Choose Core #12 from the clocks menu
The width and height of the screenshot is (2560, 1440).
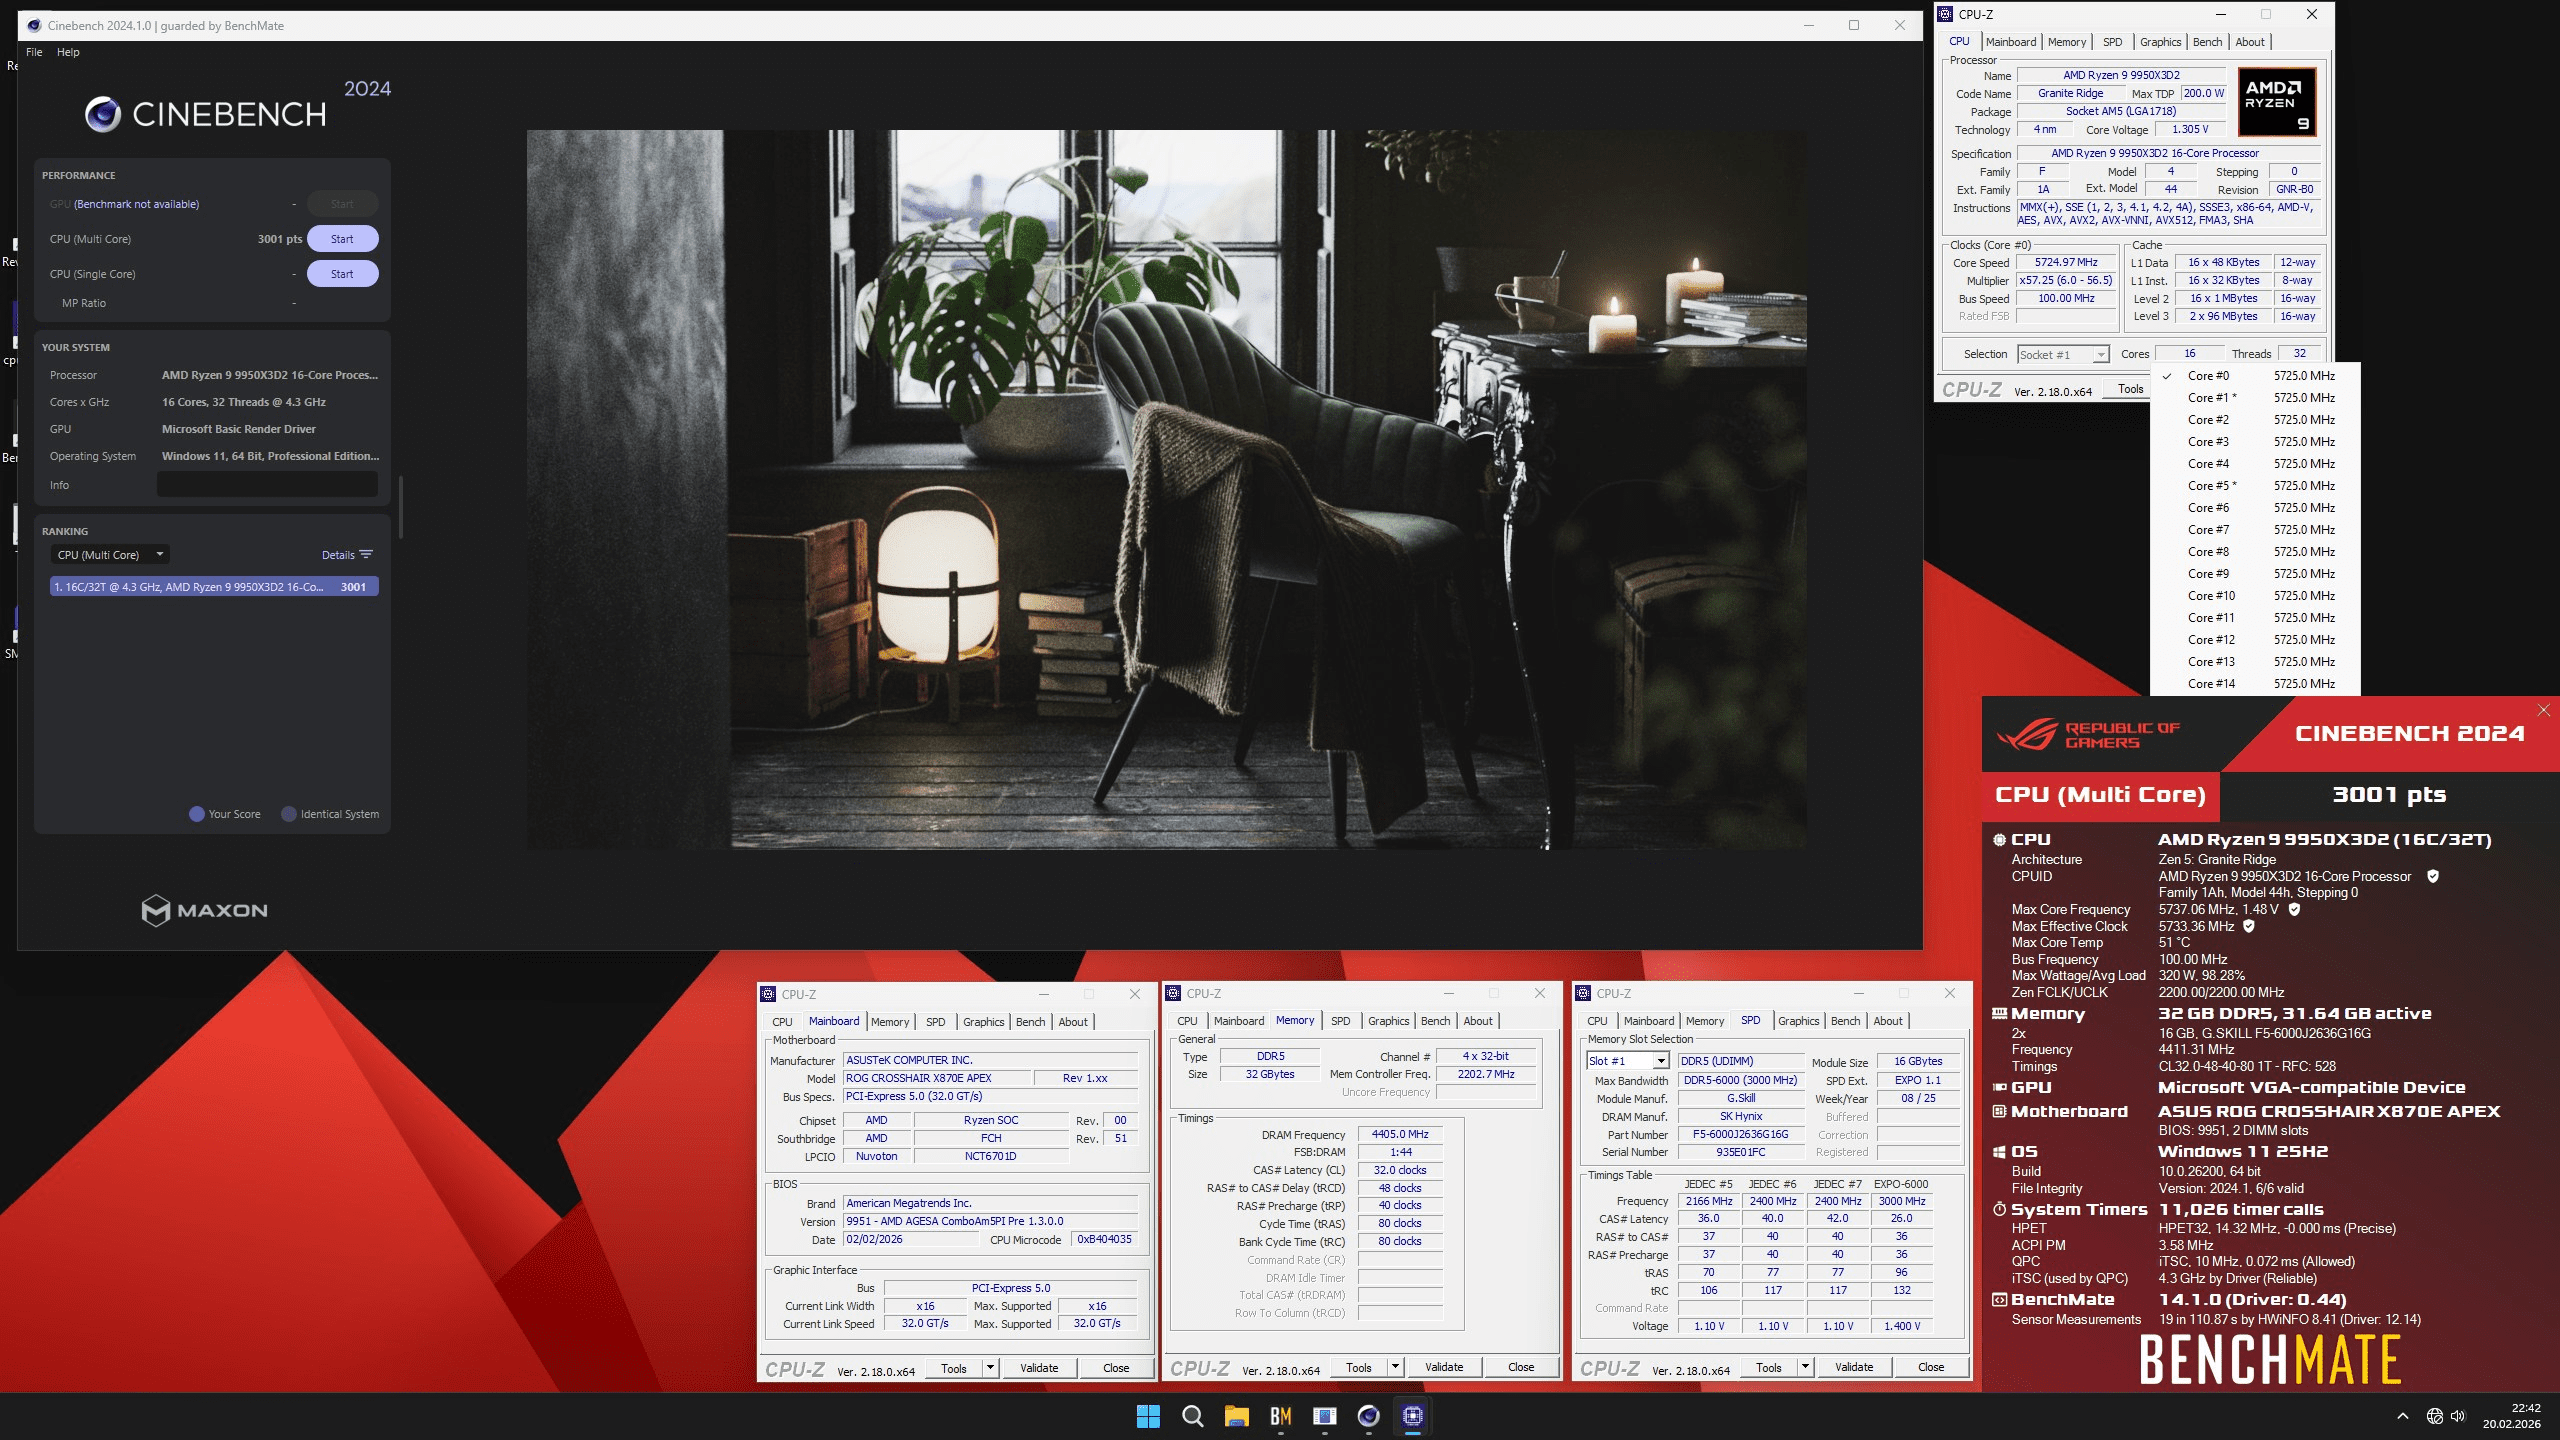point(2210,640)
